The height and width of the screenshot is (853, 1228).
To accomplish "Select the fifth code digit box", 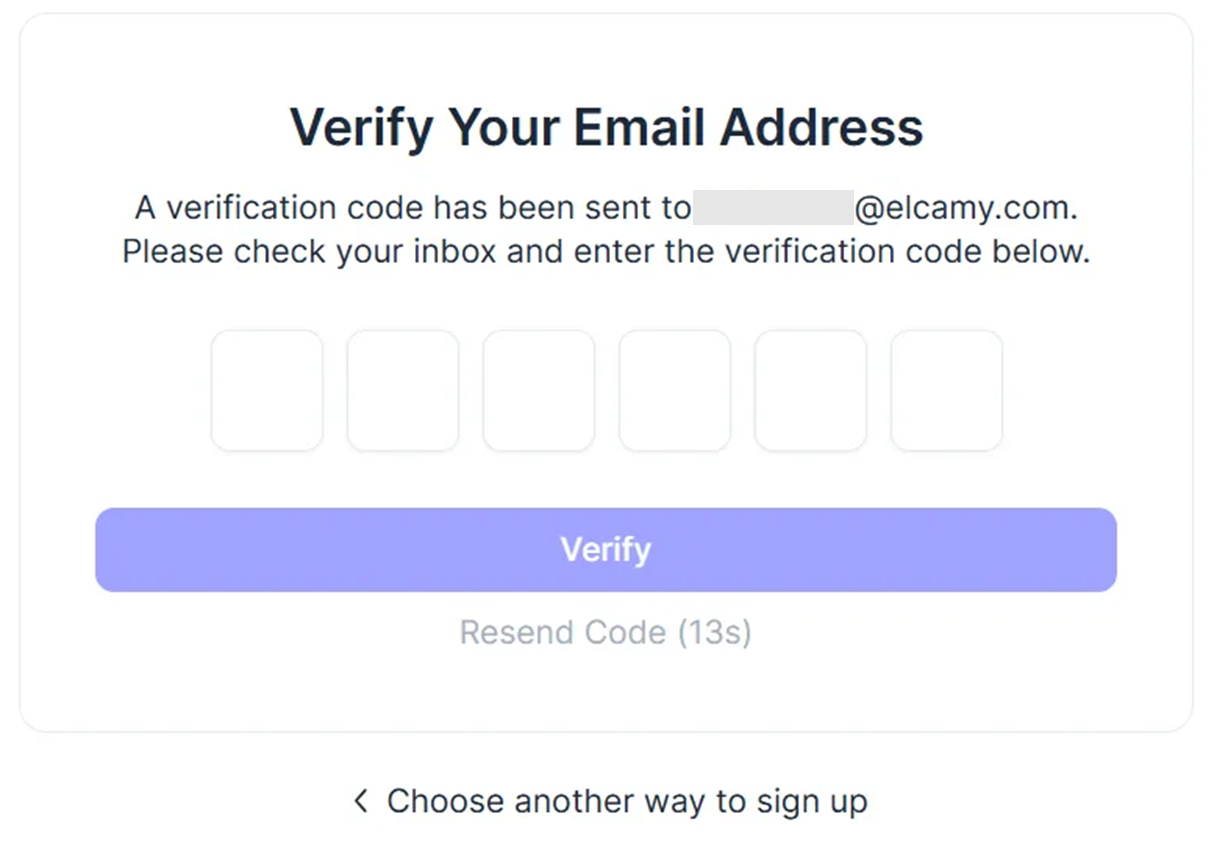I will click(811, 390).
